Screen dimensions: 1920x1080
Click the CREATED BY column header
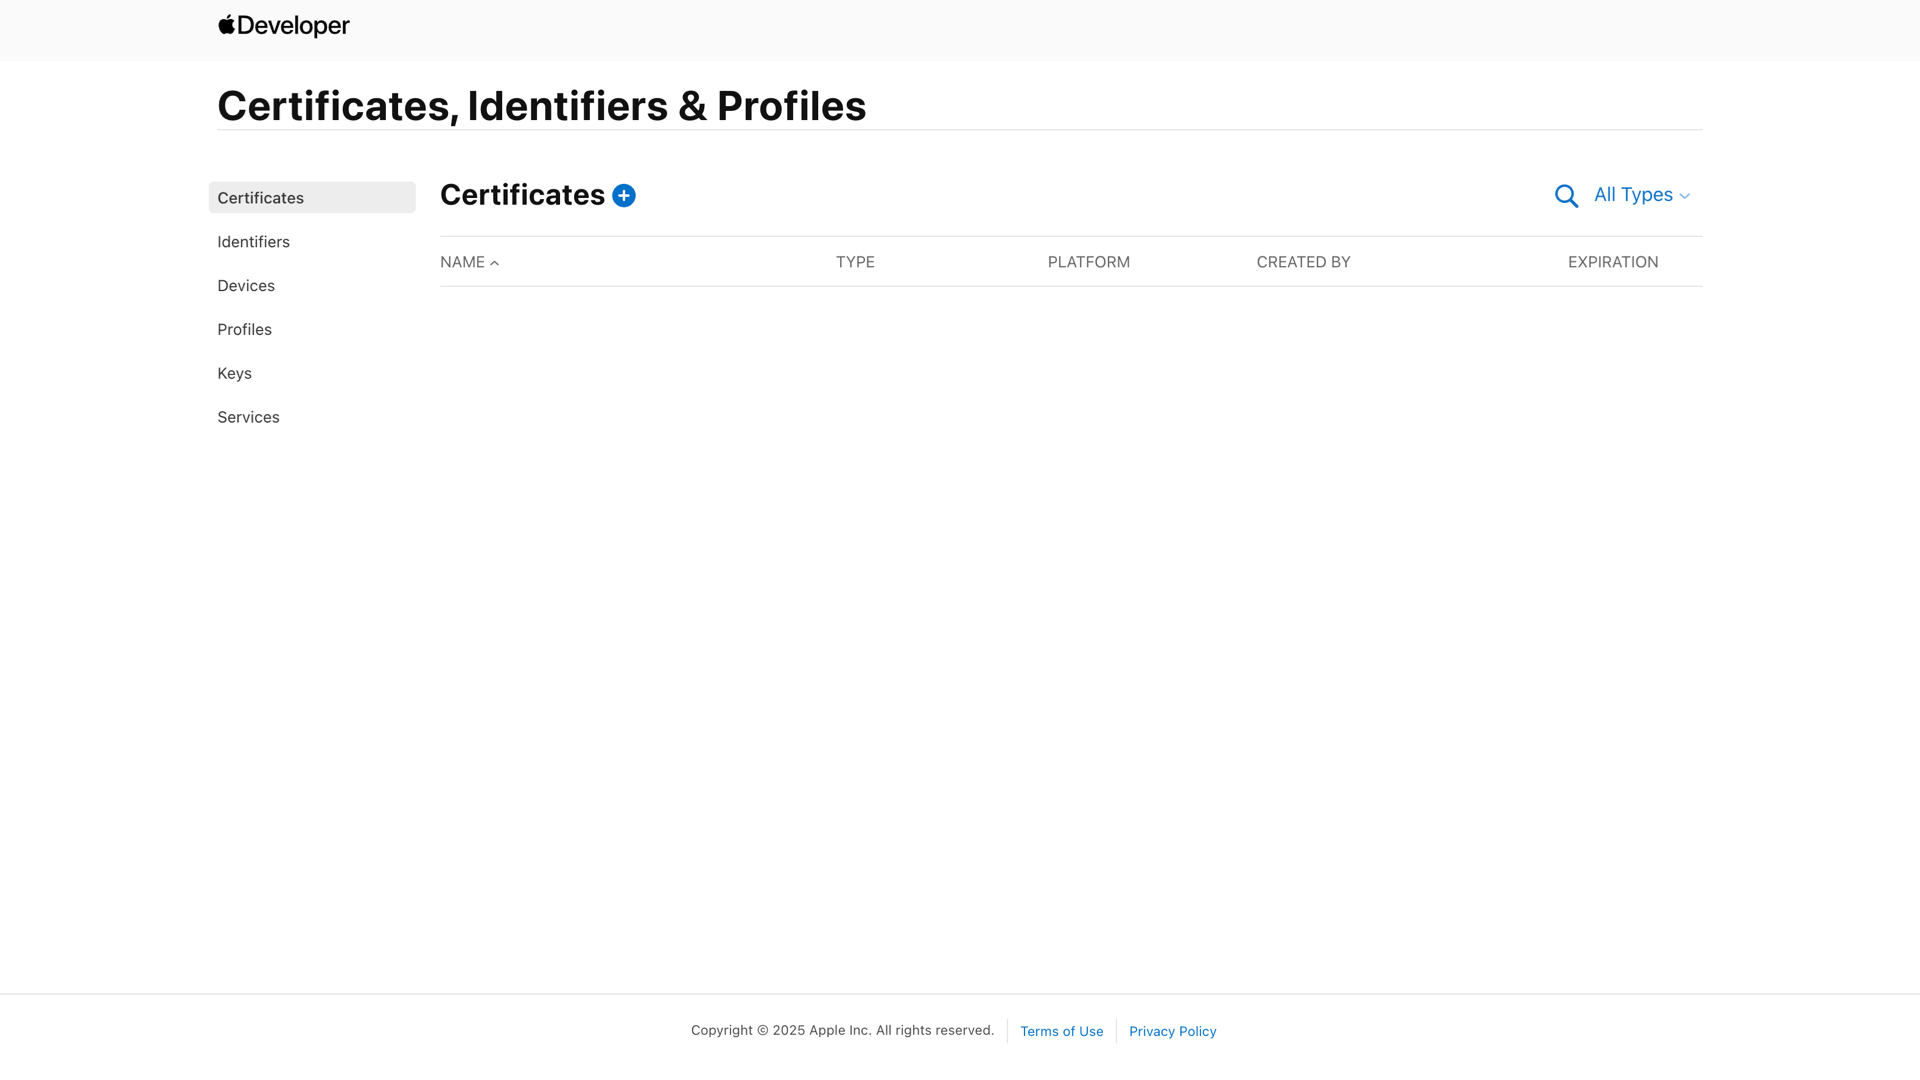pyautogui.click(x=1303, y=262)
